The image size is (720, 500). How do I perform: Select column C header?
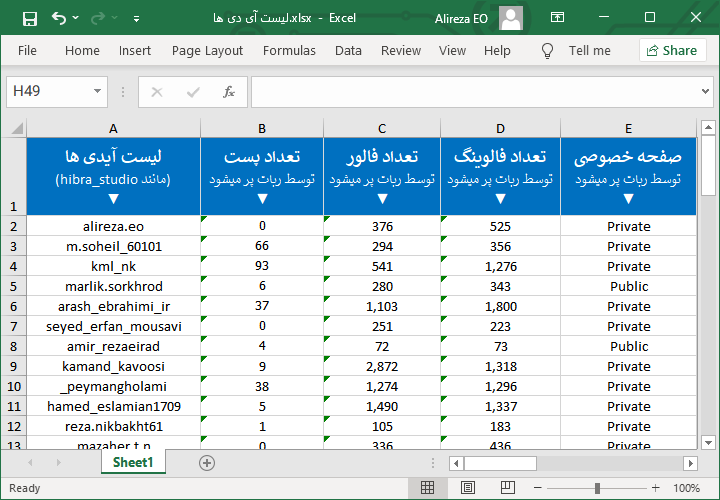(x=382, y=128)
